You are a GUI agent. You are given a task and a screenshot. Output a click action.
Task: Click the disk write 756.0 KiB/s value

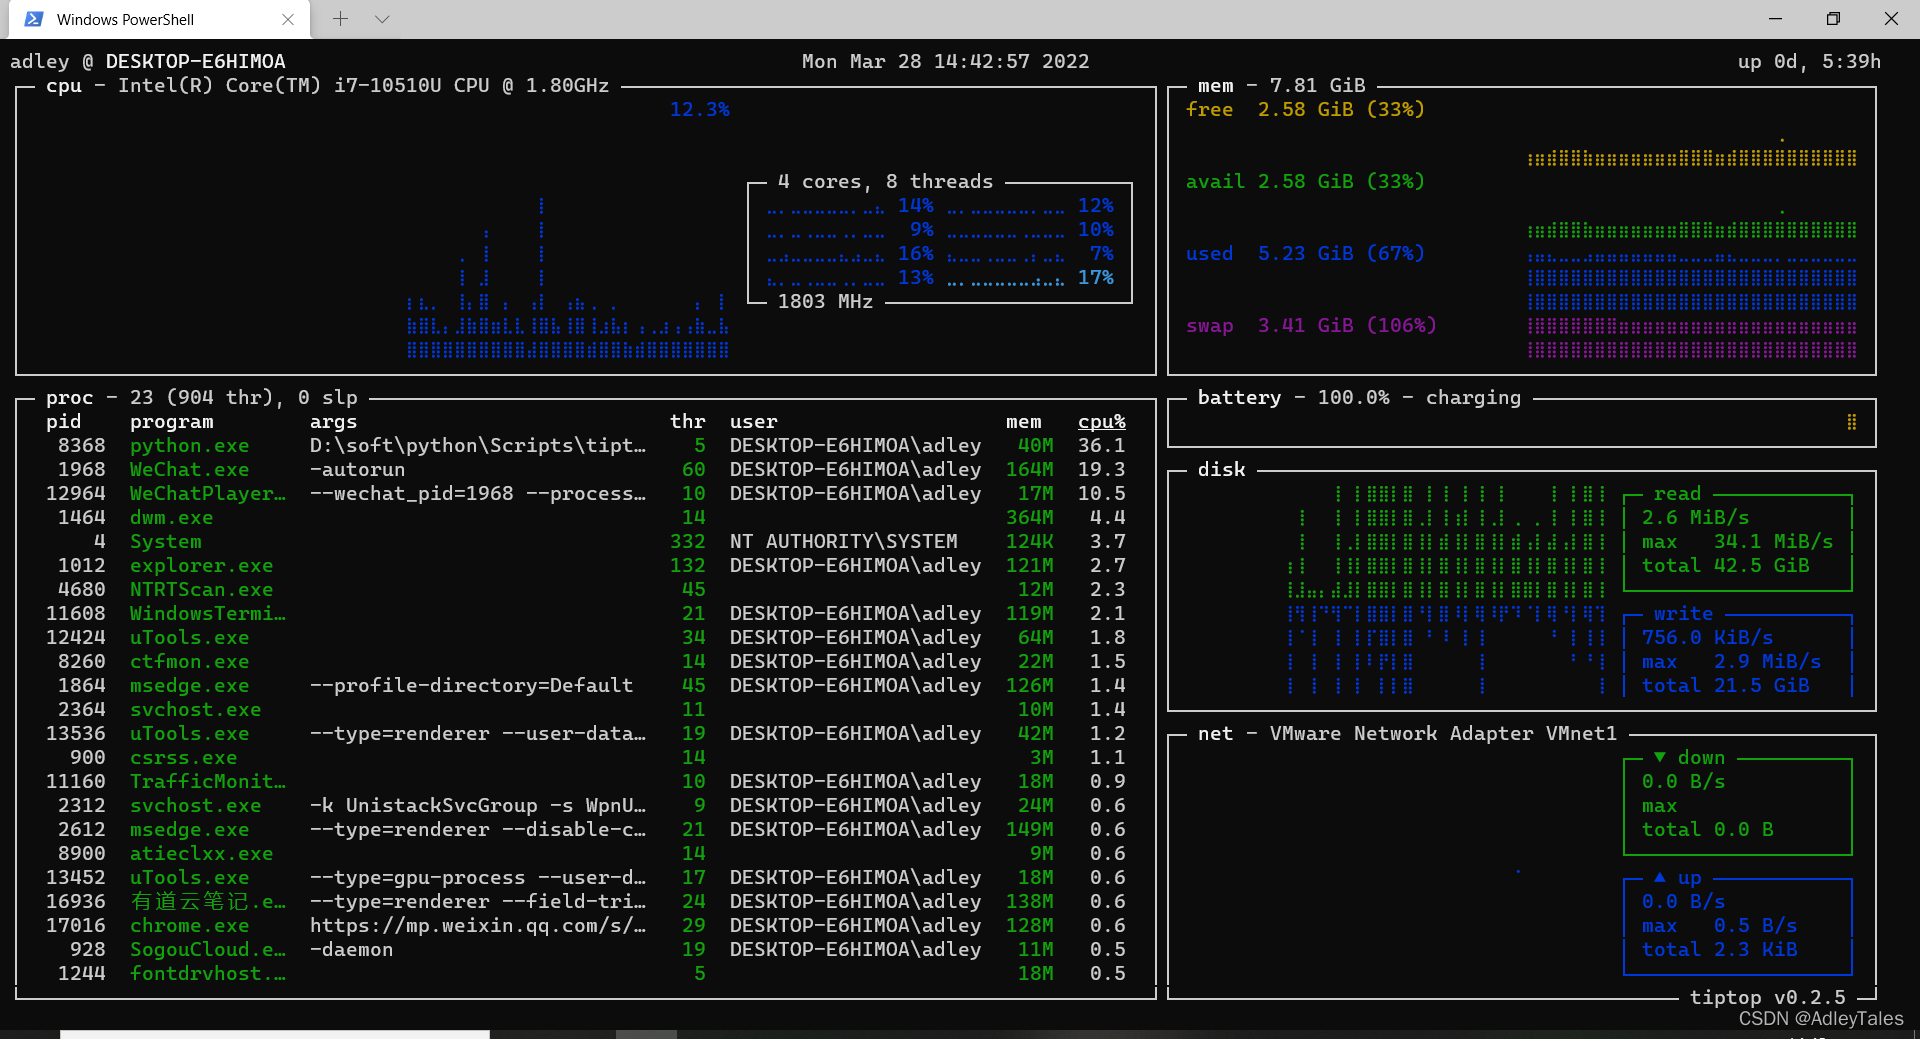[x=1708, y=638]
